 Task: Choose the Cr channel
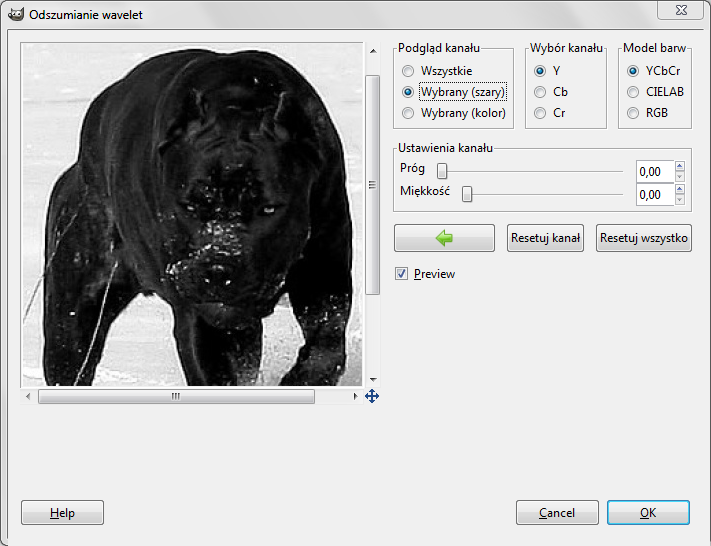point(540,113)
